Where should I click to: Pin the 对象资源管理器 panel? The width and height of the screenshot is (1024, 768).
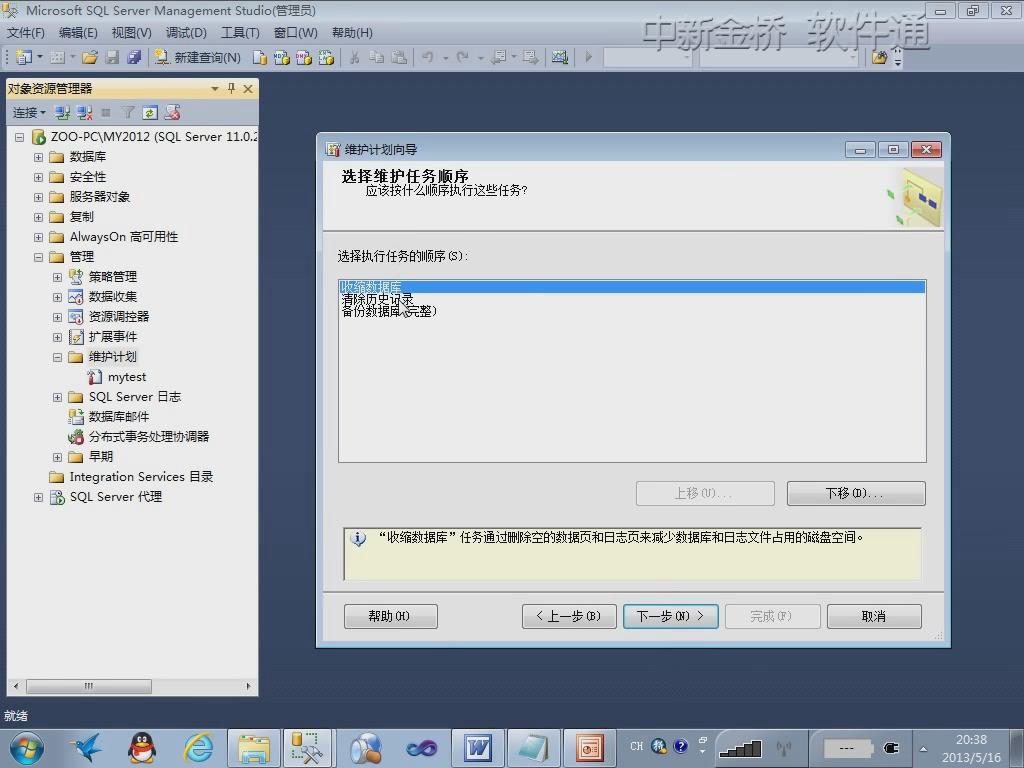click(231, 88)
